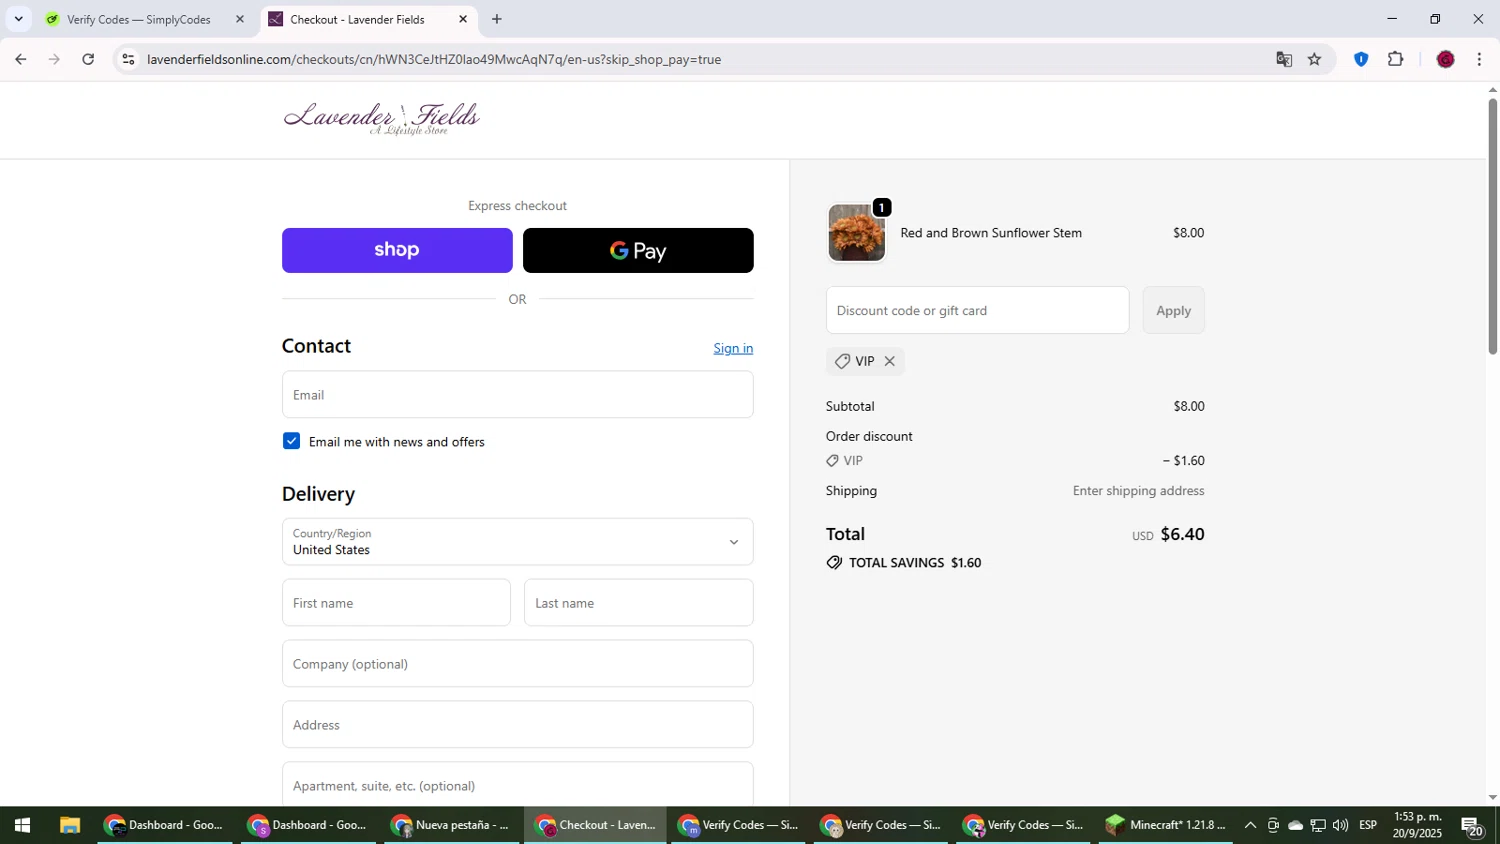Focus the Email input field
The height and width of the screenshot is (844, 1500).
pos(517,395)
